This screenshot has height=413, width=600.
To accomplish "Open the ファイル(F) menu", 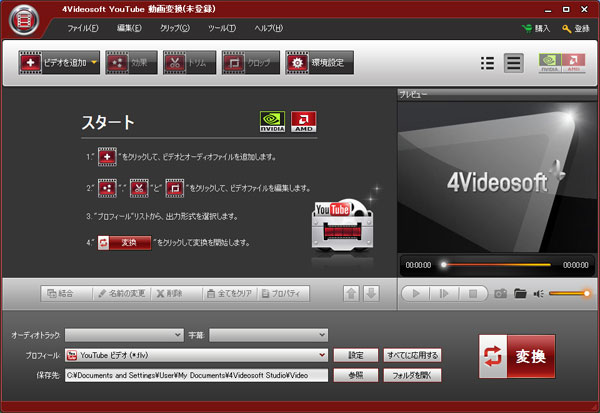I will pos(83,28).
